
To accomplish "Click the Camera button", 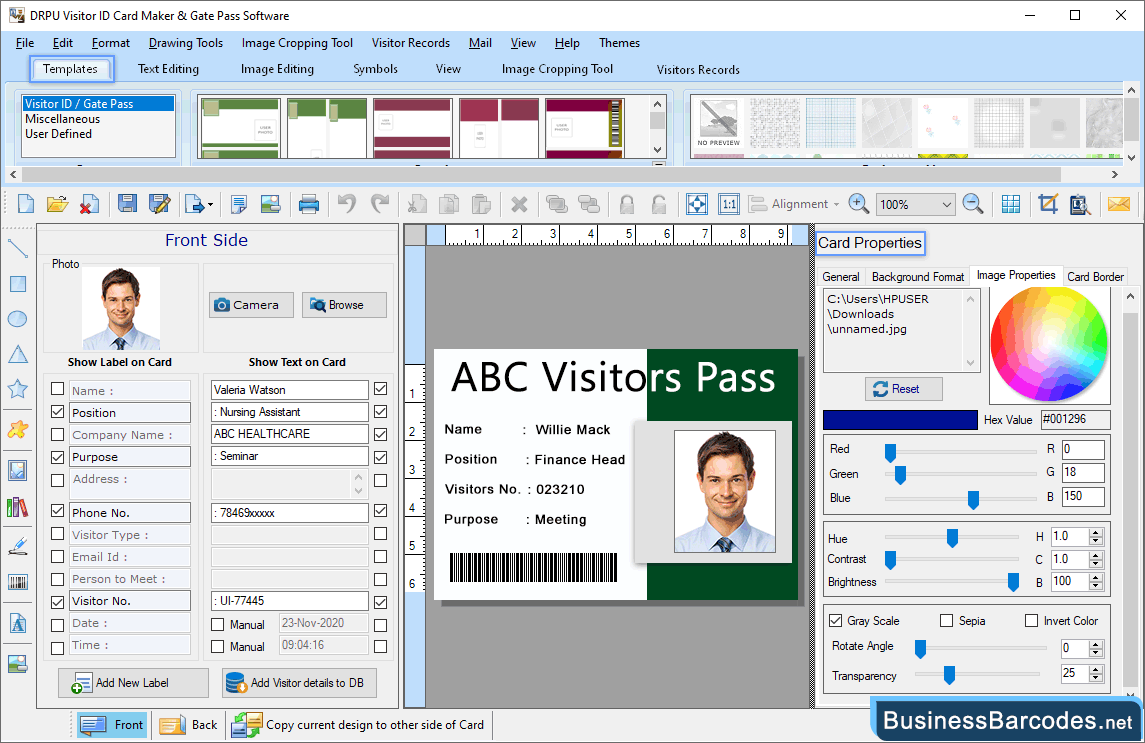I will click(251, 305).
